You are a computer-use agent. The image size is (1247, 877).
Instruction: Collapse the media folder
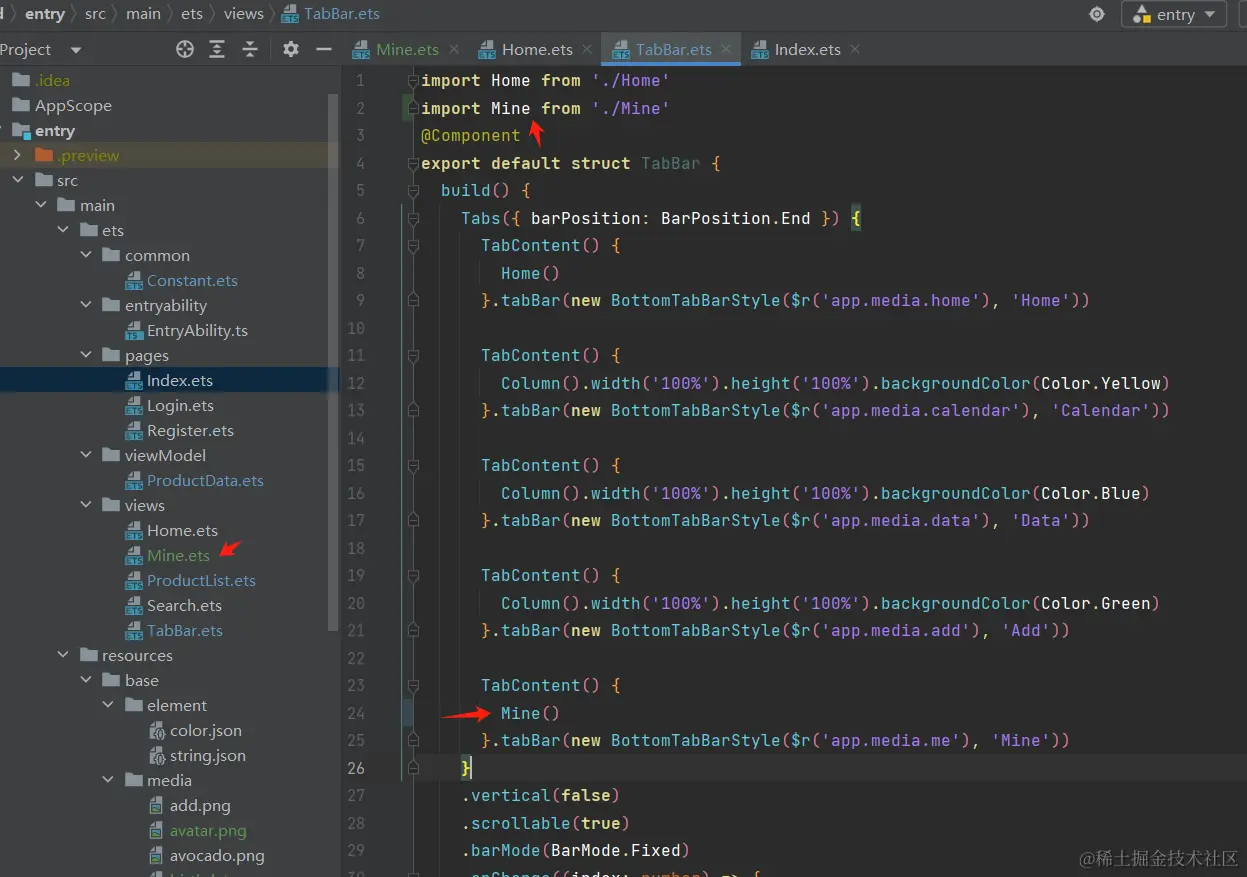pos(109,780)
